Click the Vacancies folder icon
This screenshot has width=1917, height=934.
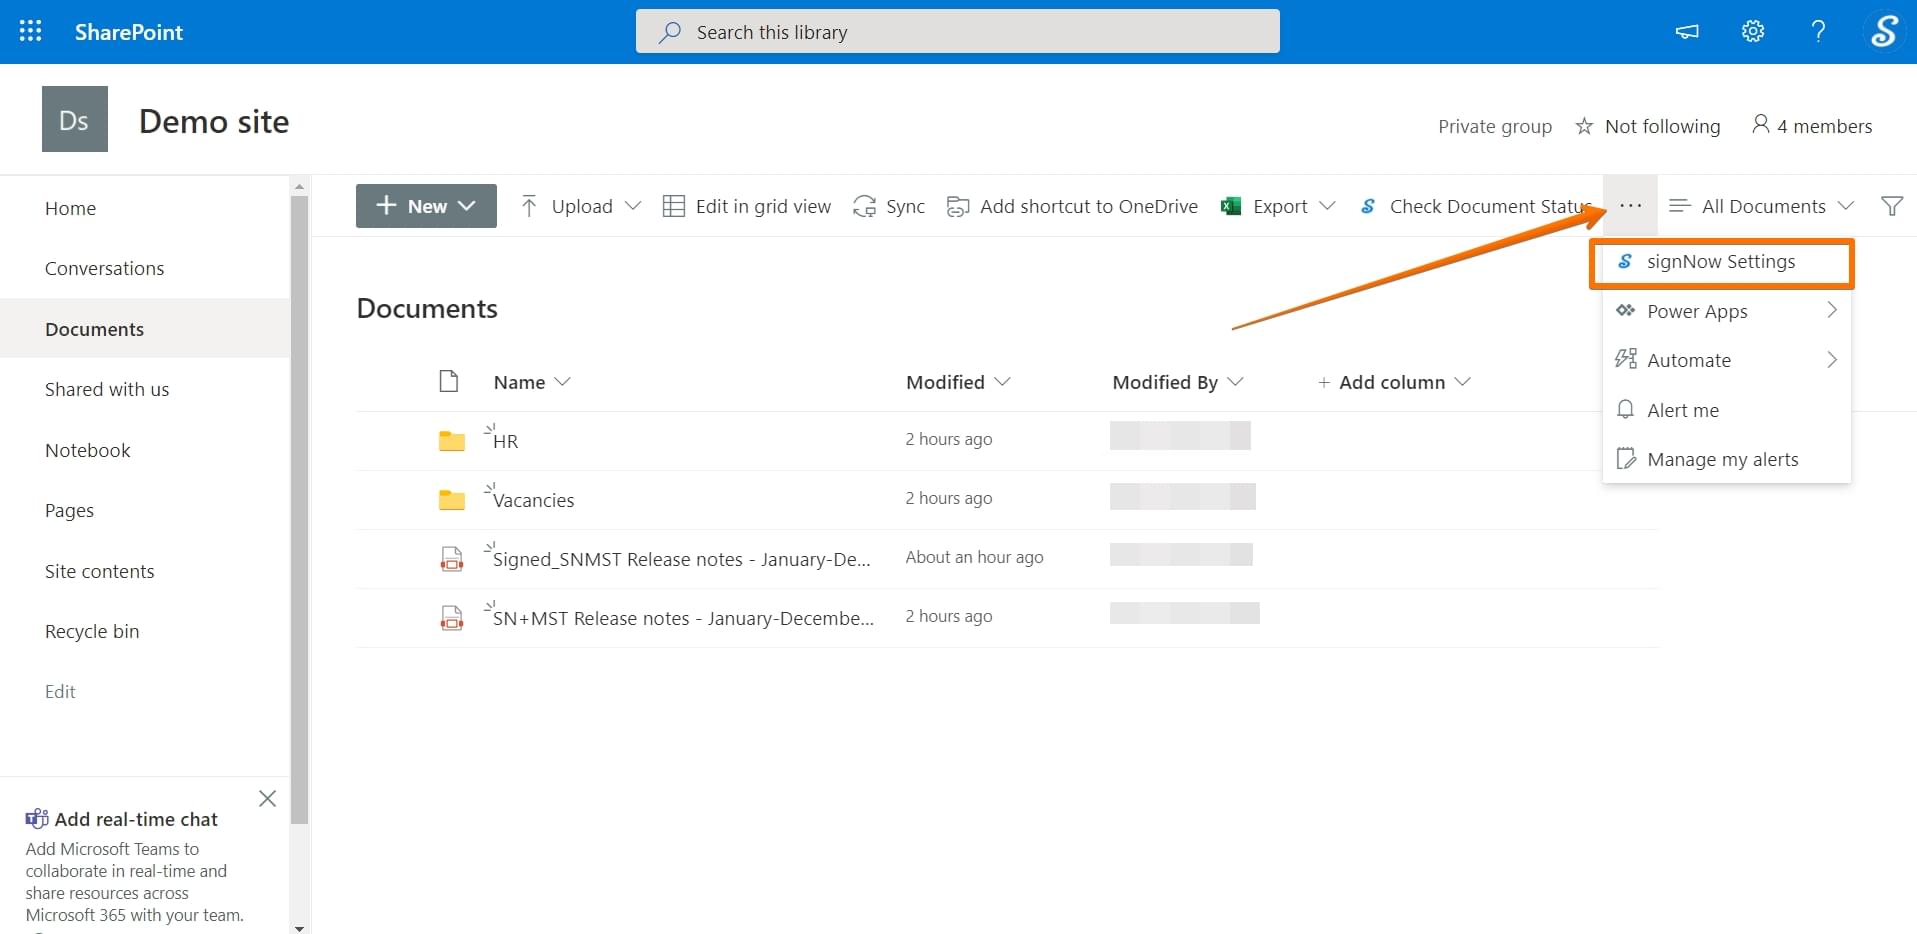pos(452,500)
